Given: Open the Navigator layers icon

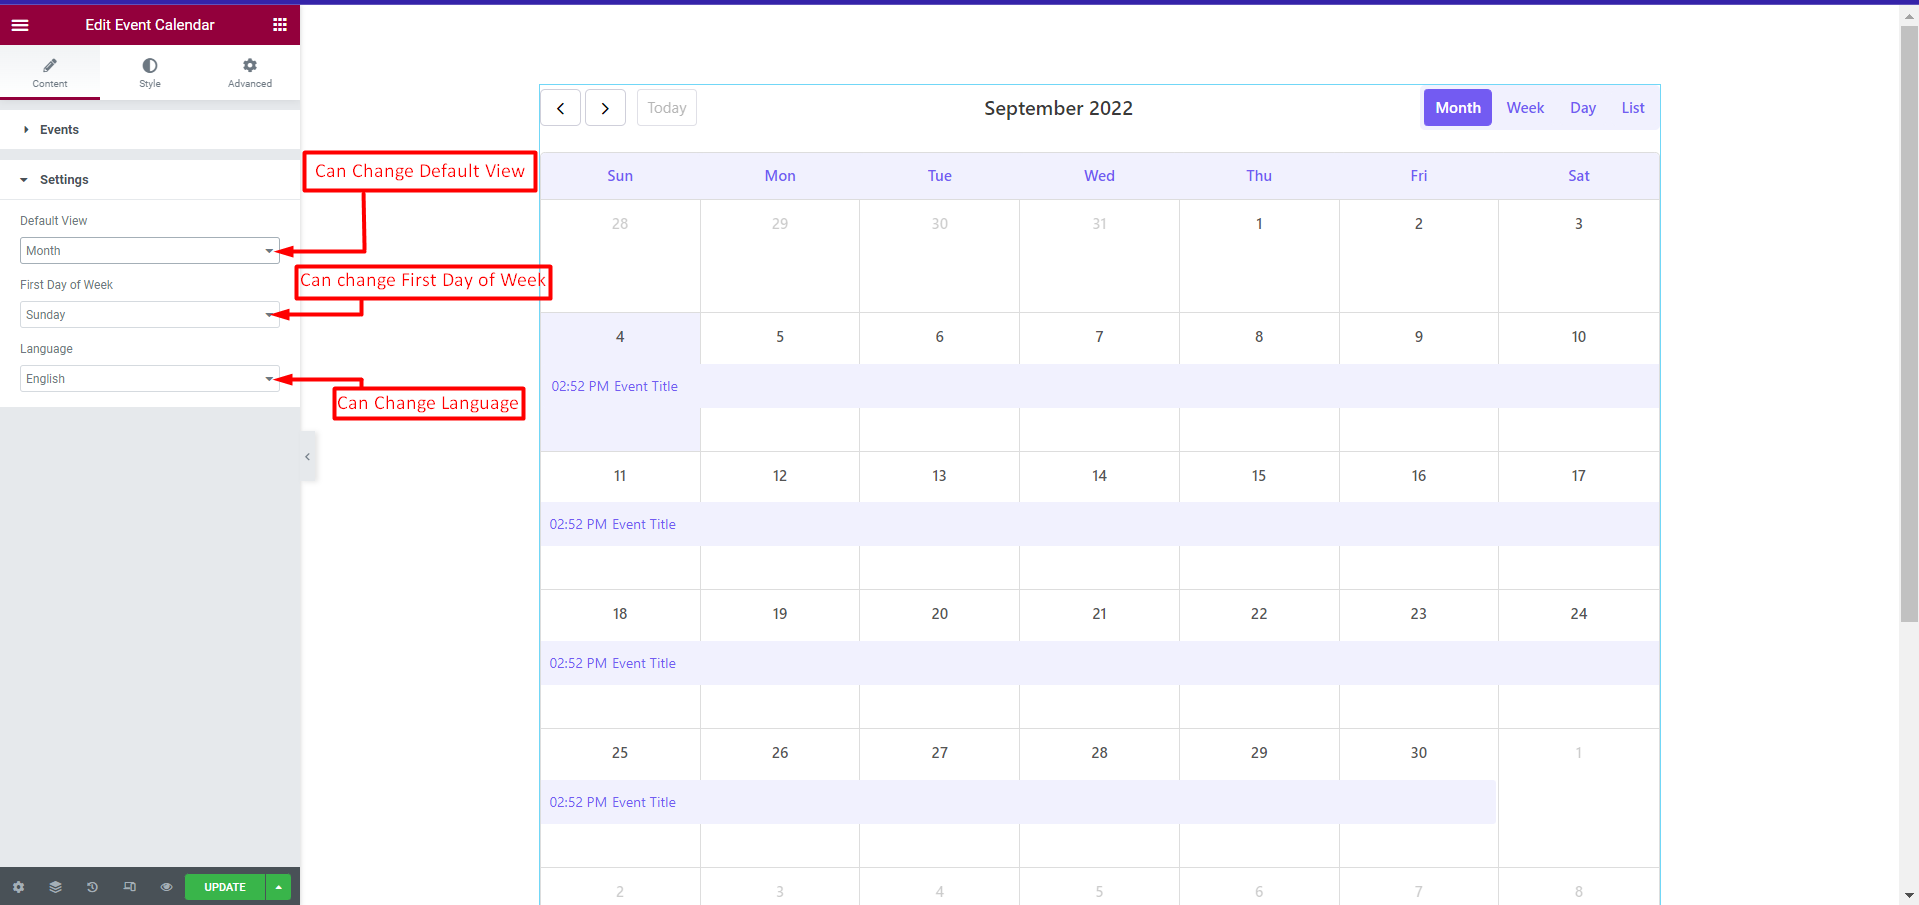Looking at the screenshot, I should click(55, 887).
